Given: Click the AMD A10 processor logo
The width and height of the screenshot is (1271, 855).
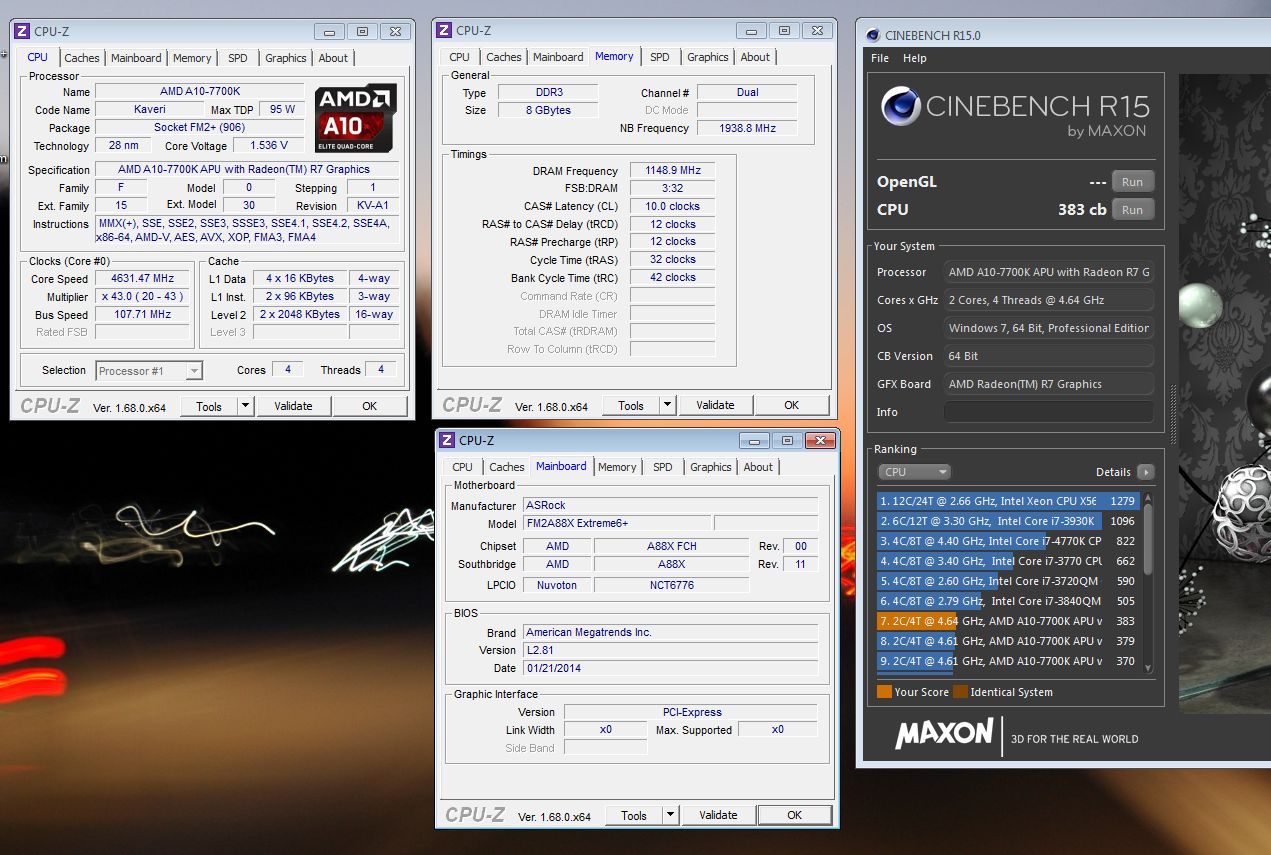Looking at the screenshot, I should pos(356,118).
